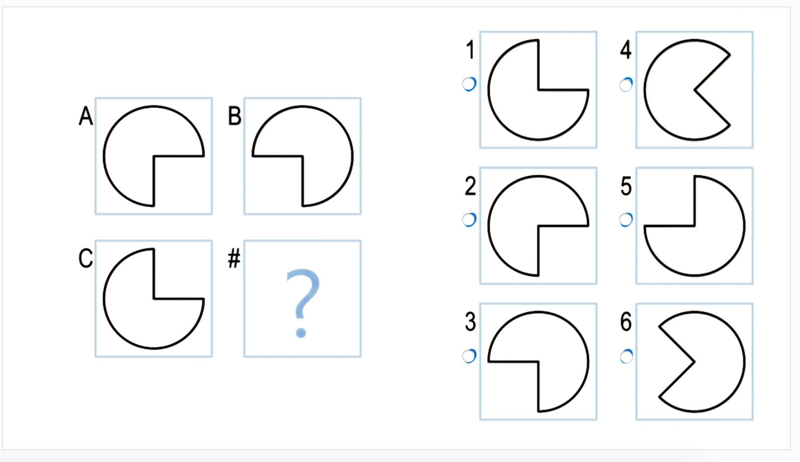Screen dimensions: 800x462
Task: Click the # label beside question tile
Action: coord(234,259)
